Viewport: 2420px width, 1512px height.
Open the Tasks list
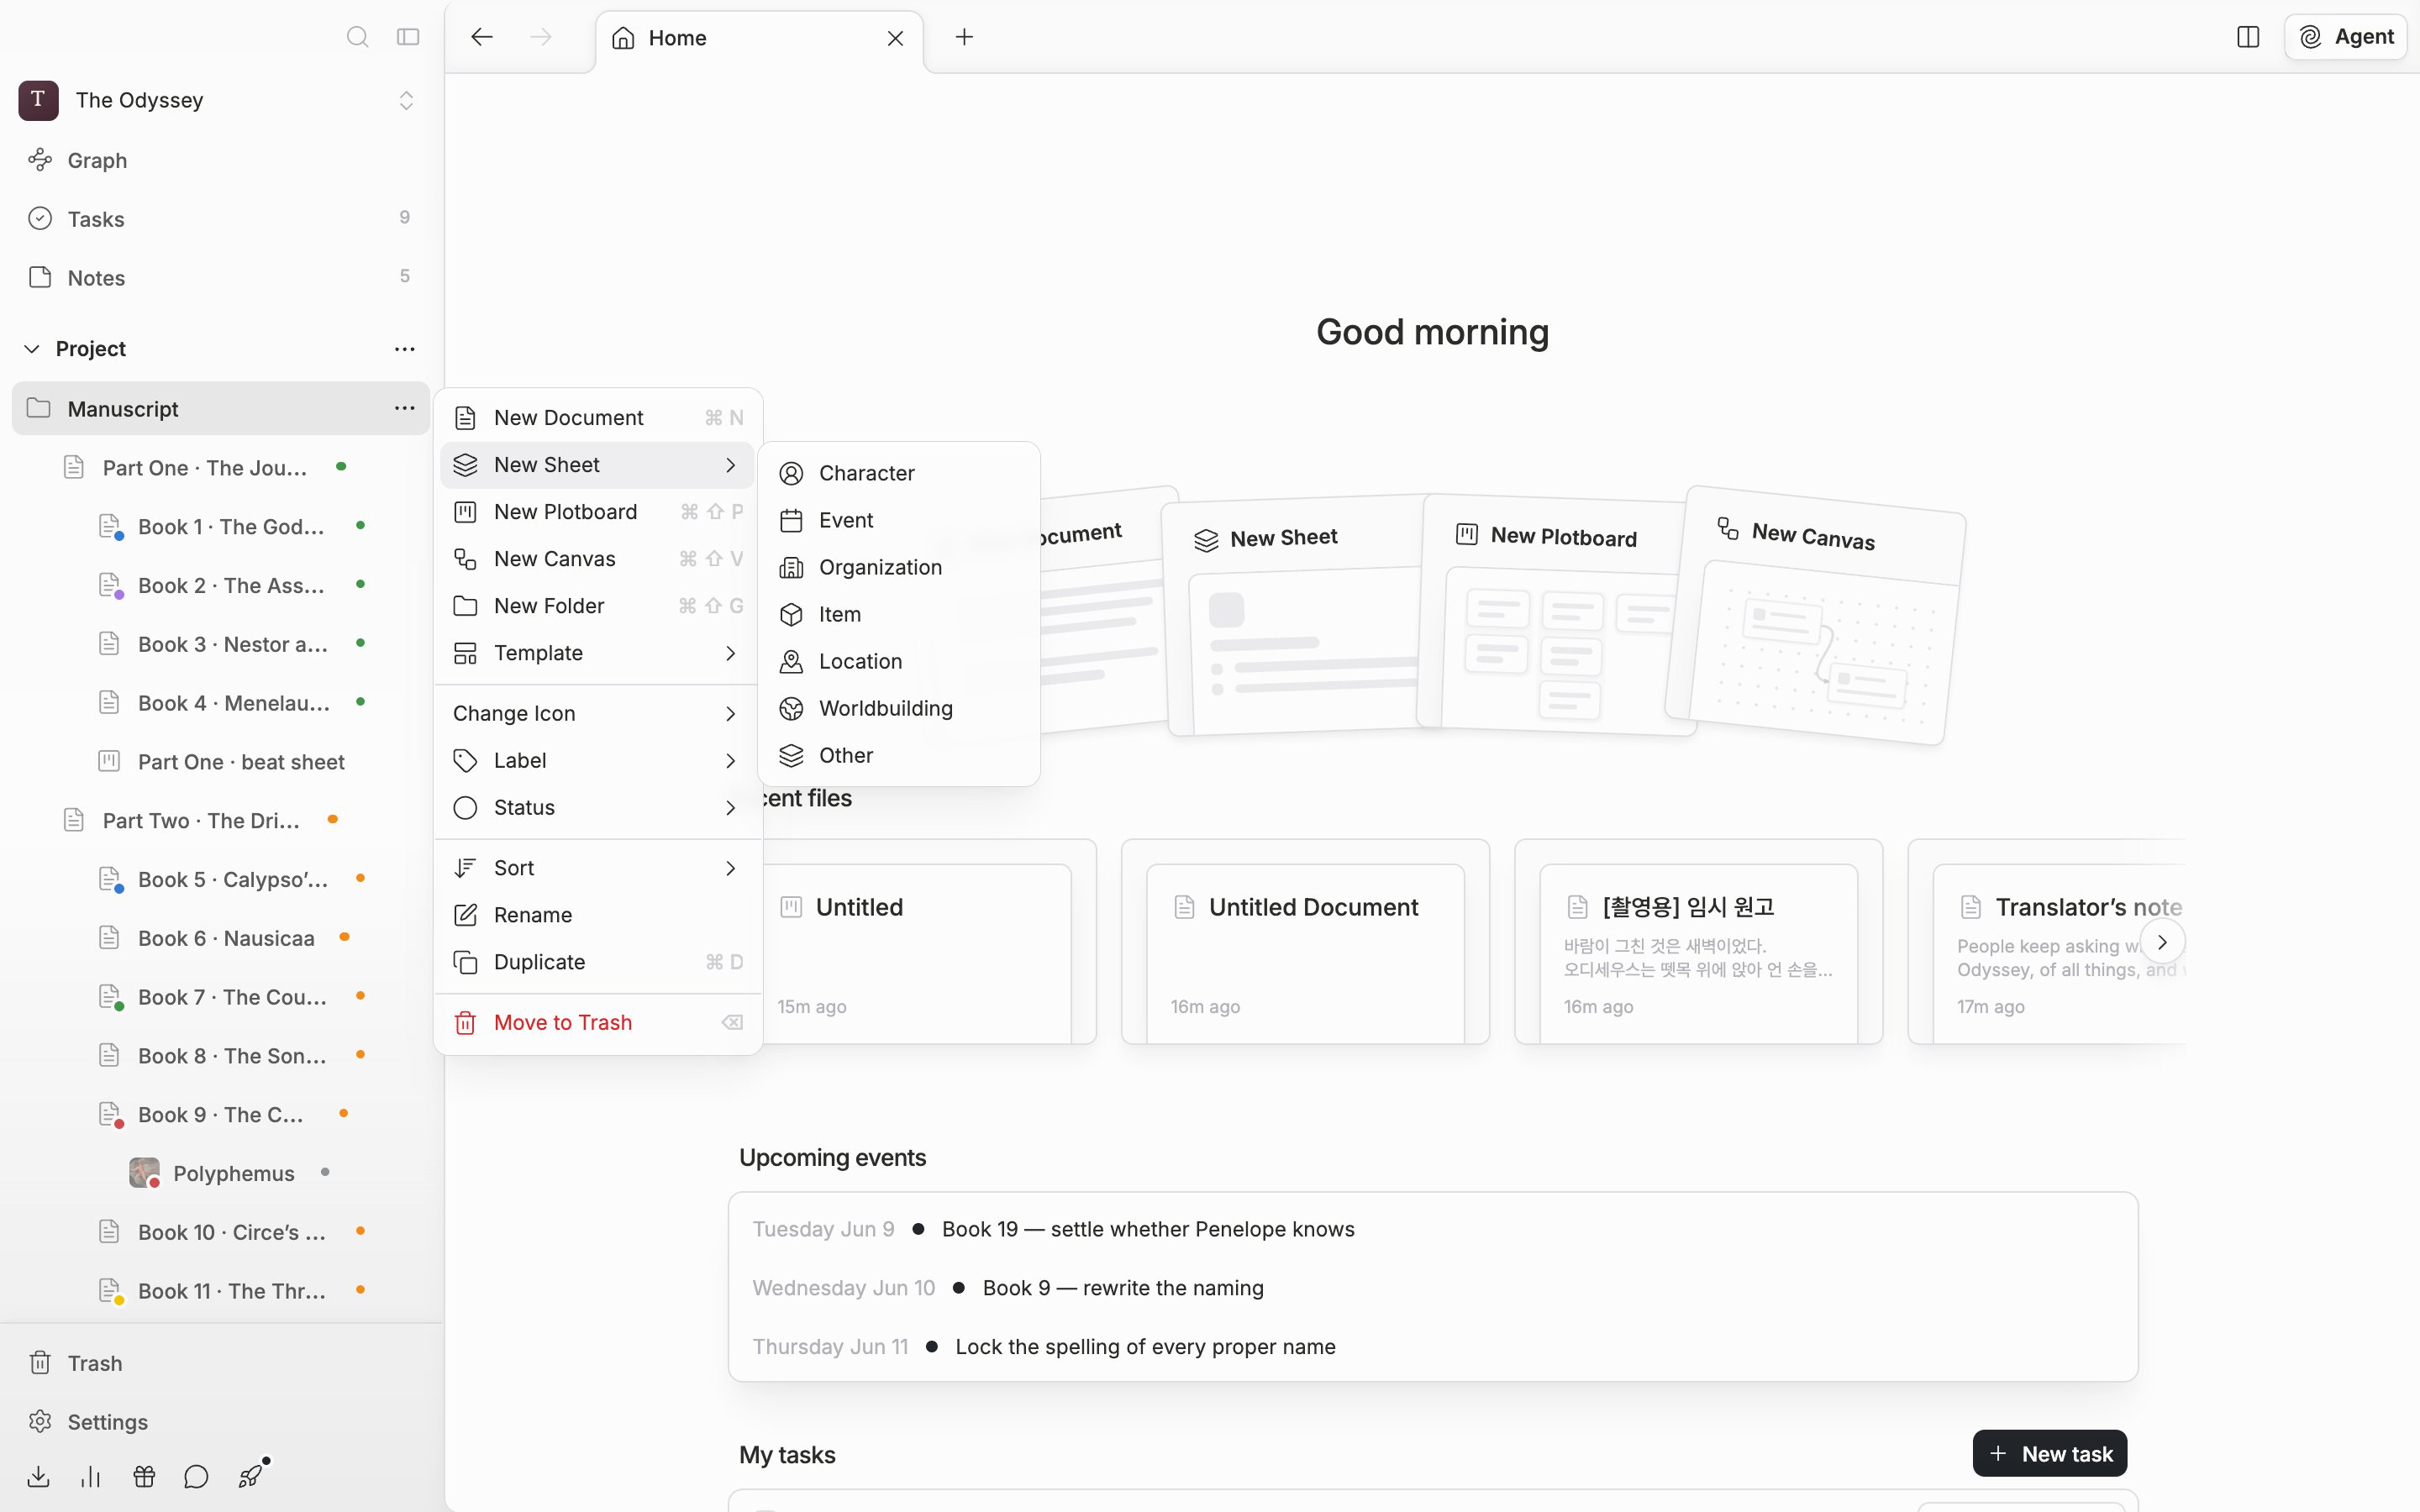tap(221, 219)
